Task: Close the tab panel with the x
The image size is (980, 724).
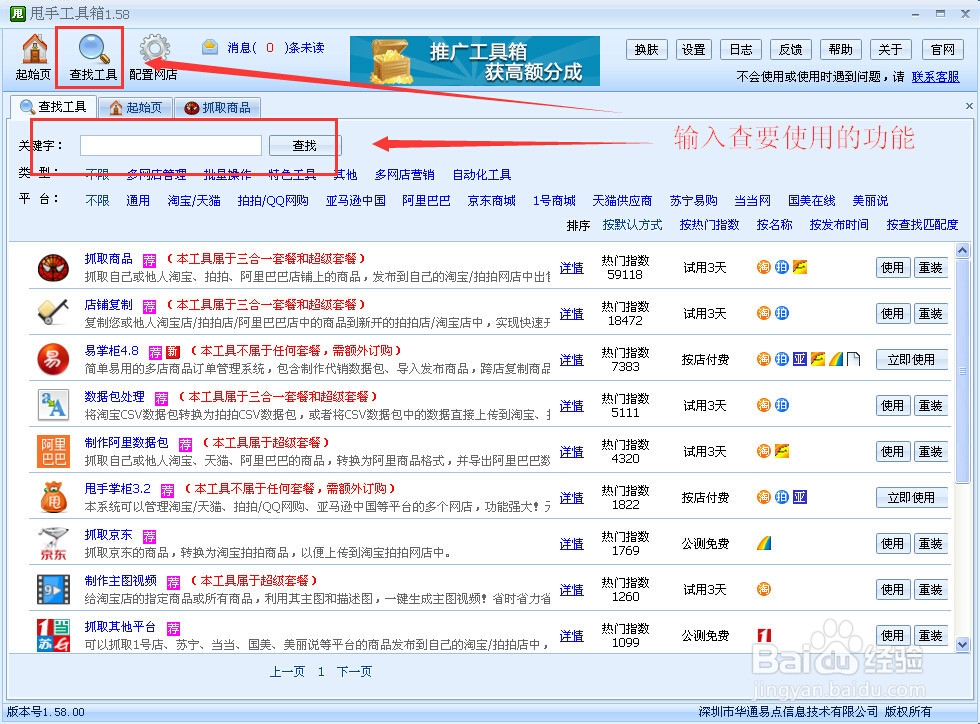Action: pyautogui.click(x=969, y=106)
